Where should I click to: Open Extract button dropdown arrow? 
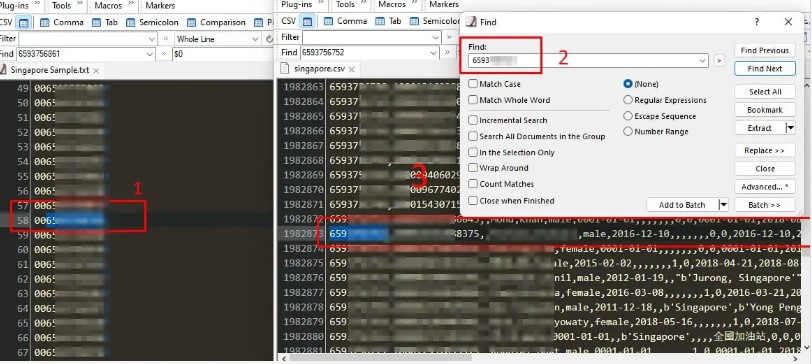pyautogui.click(x=790, y=128)
